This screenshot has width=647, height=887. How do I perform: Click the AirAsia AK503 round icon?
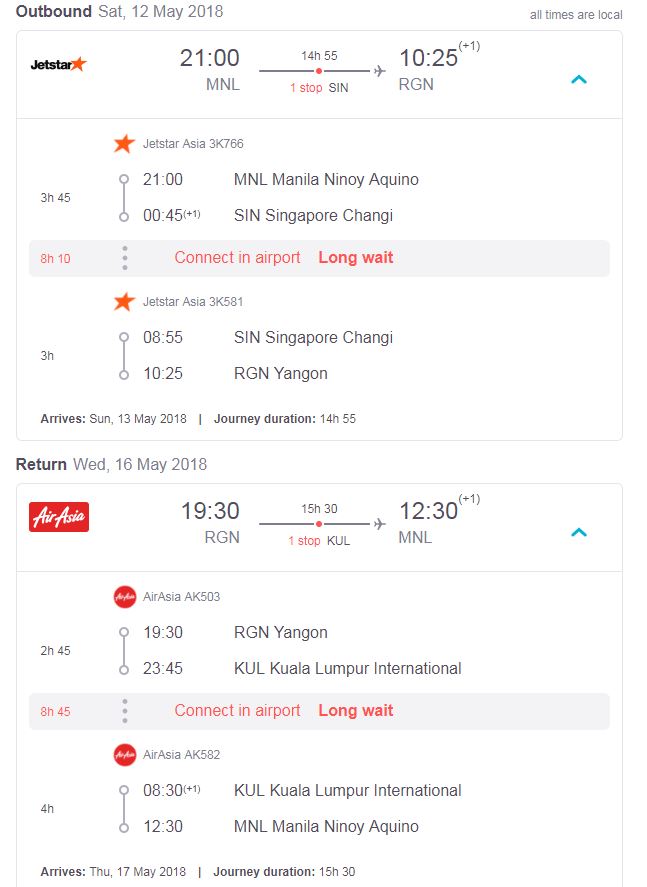124,597
